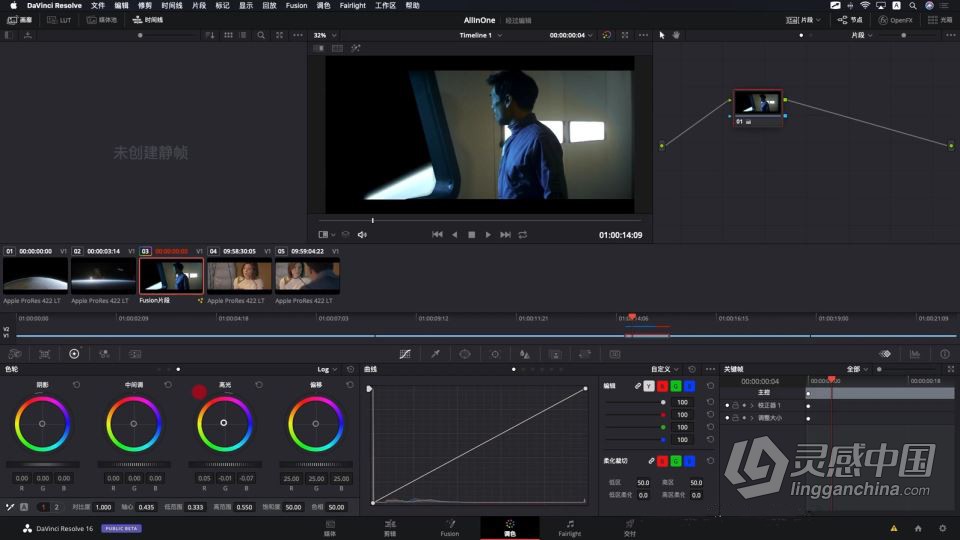960x540 pixels.
Task: Open the Blur/Sharpen palette icon
Action: pos(525,354)
